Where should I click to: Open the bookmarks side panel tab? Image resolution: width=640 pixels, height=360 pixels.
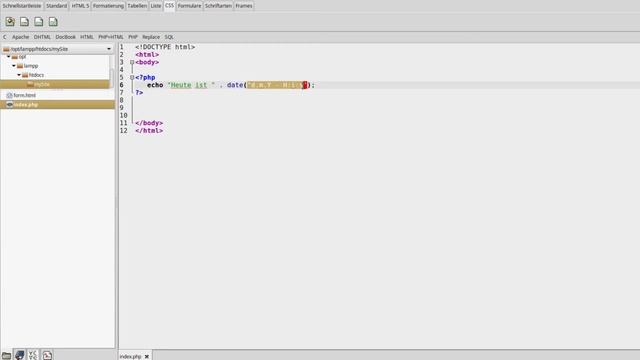click(x=20, y=355)
